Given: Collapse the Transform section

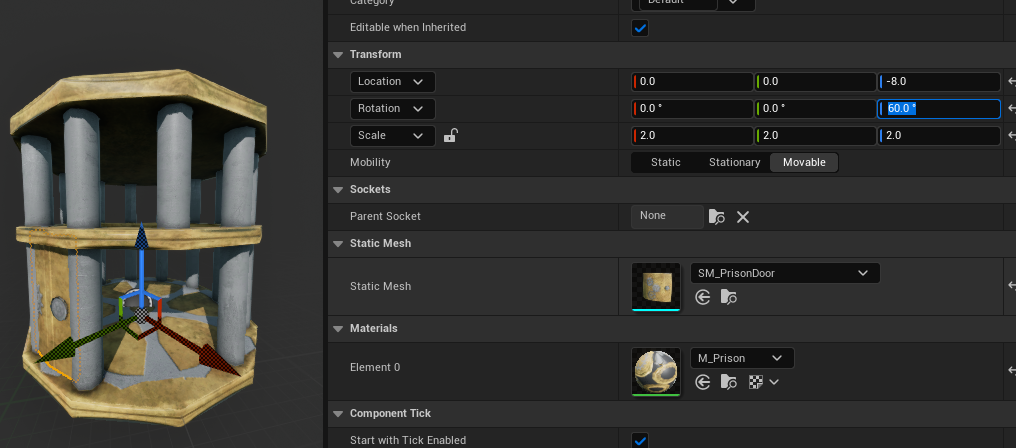Looking at the screenshot, I should pyautogui.click(x=338, y=54).
